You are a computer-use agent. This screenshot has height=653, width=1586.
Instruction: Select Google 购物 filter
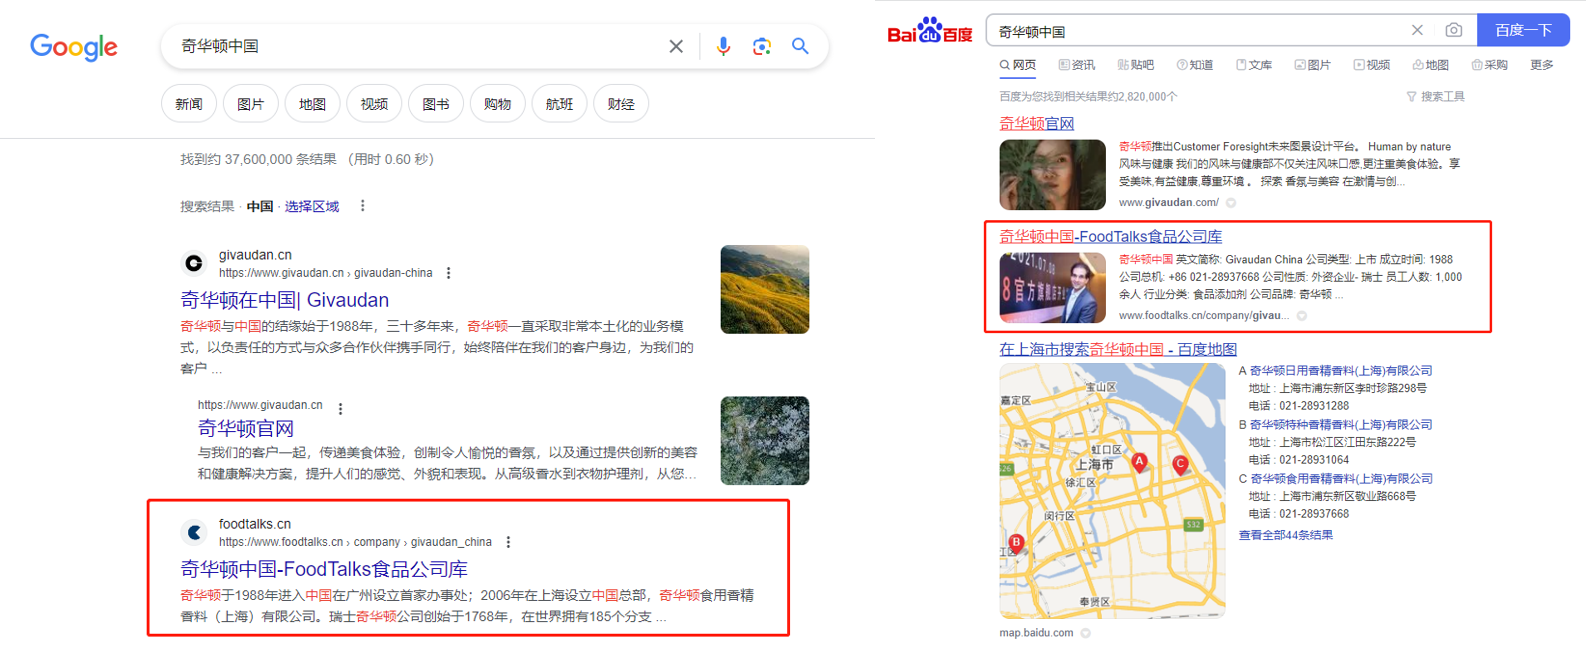pos(497,104)
